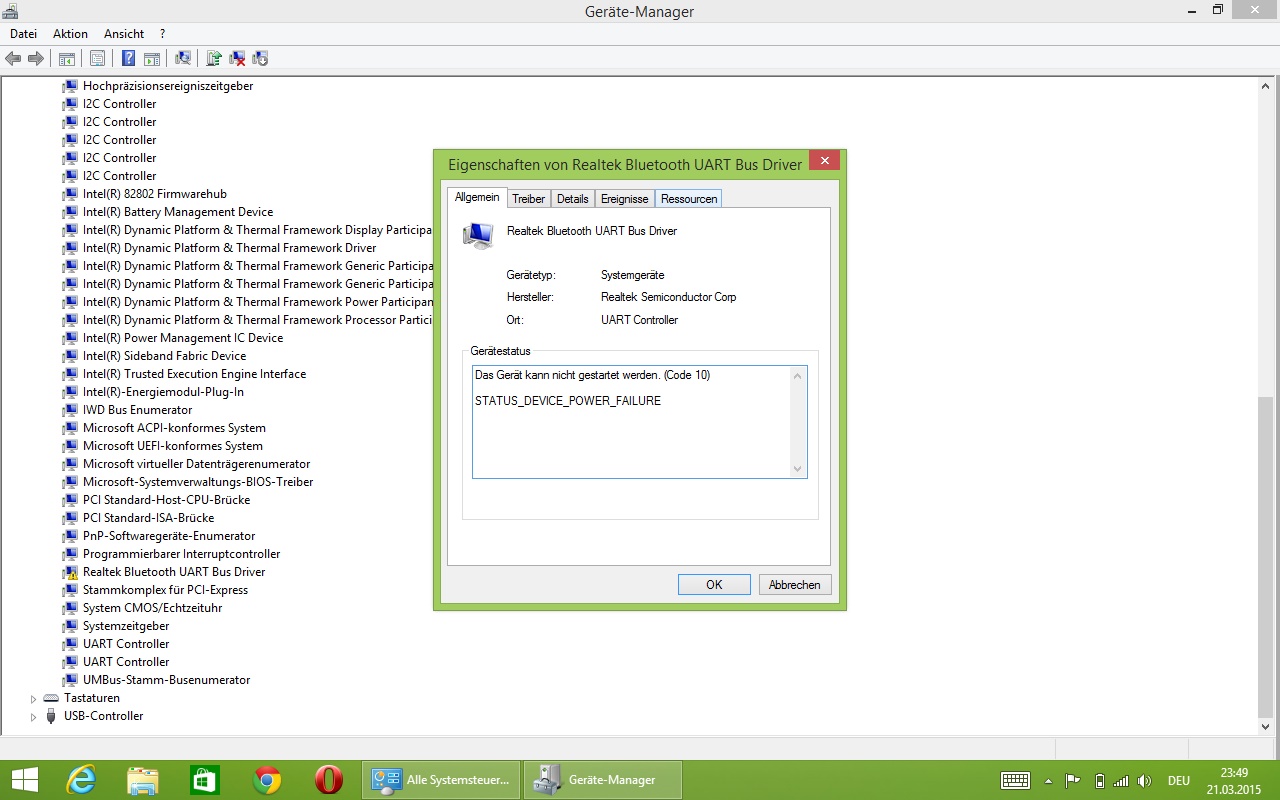Open the Aktion menu
The image size is (1280, 800).
71,34
